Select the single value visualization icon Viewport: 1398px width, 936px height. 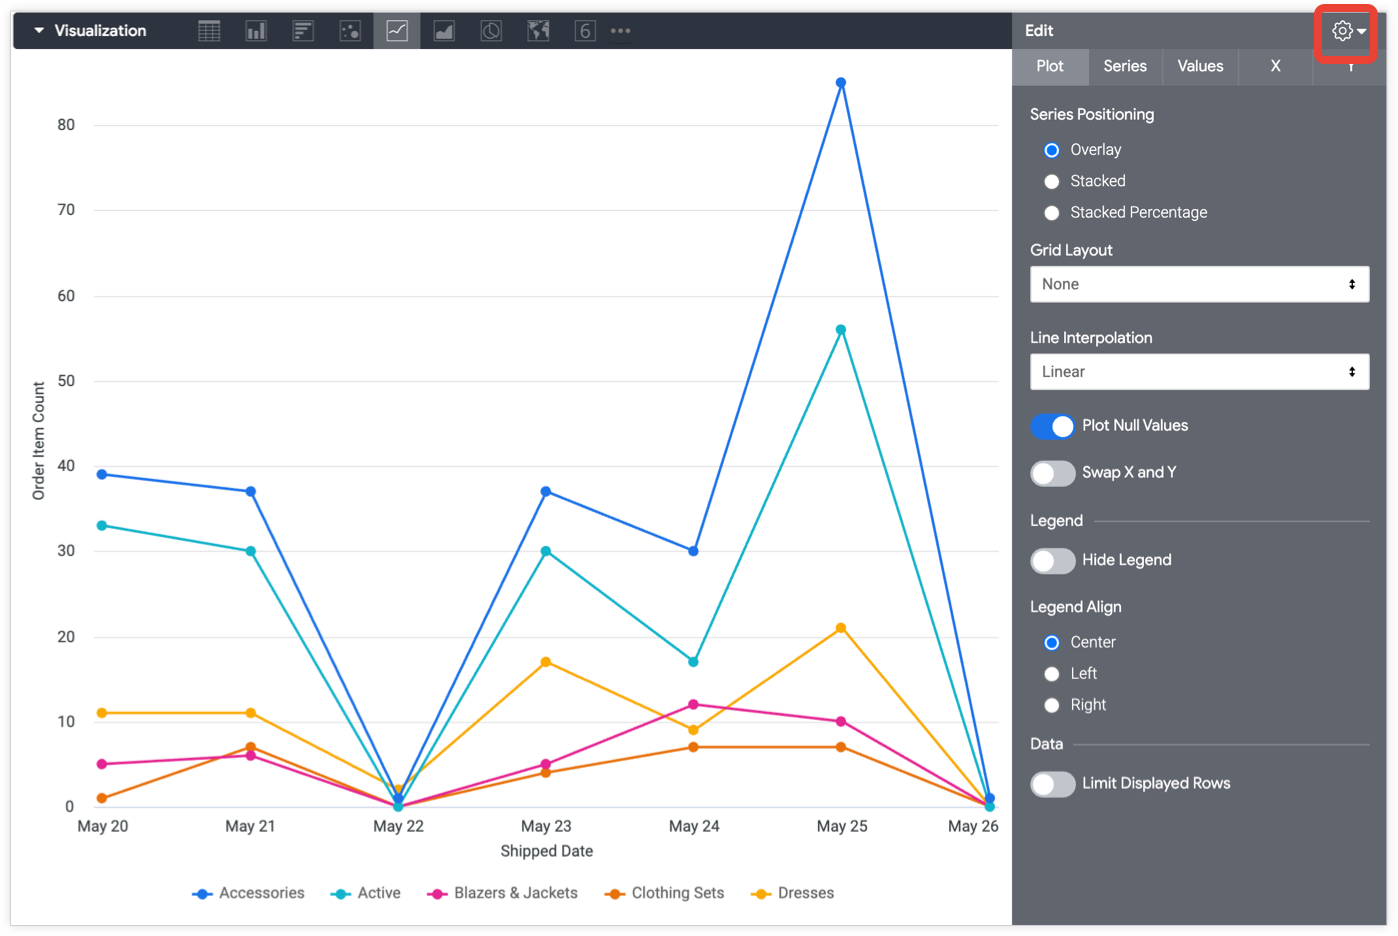click(585, 31)
